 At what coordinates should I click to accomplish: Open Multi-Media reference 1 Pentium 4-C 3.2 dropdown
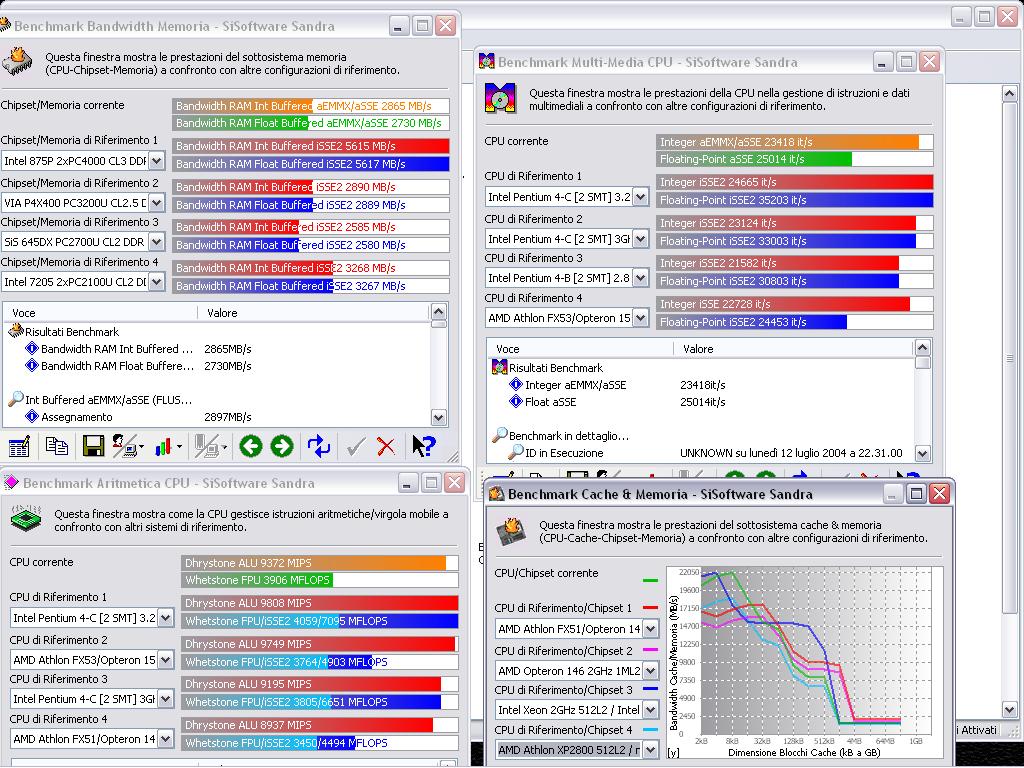641,197
